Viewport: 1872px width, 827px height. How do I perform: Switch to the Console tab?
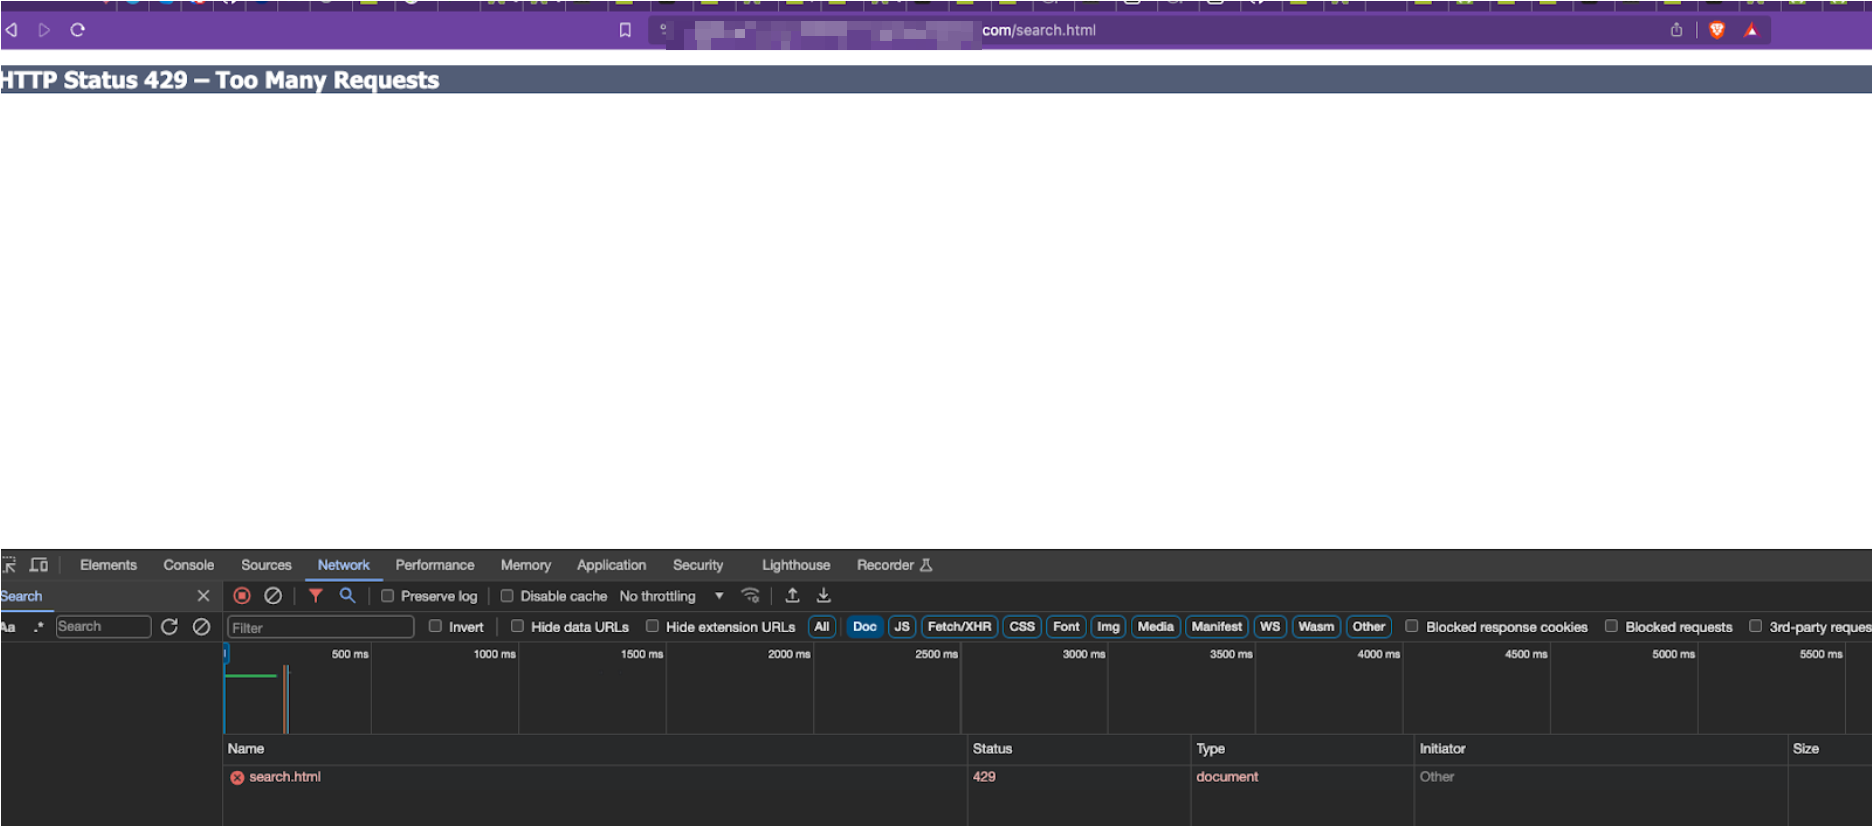click(x=188, y=565)
